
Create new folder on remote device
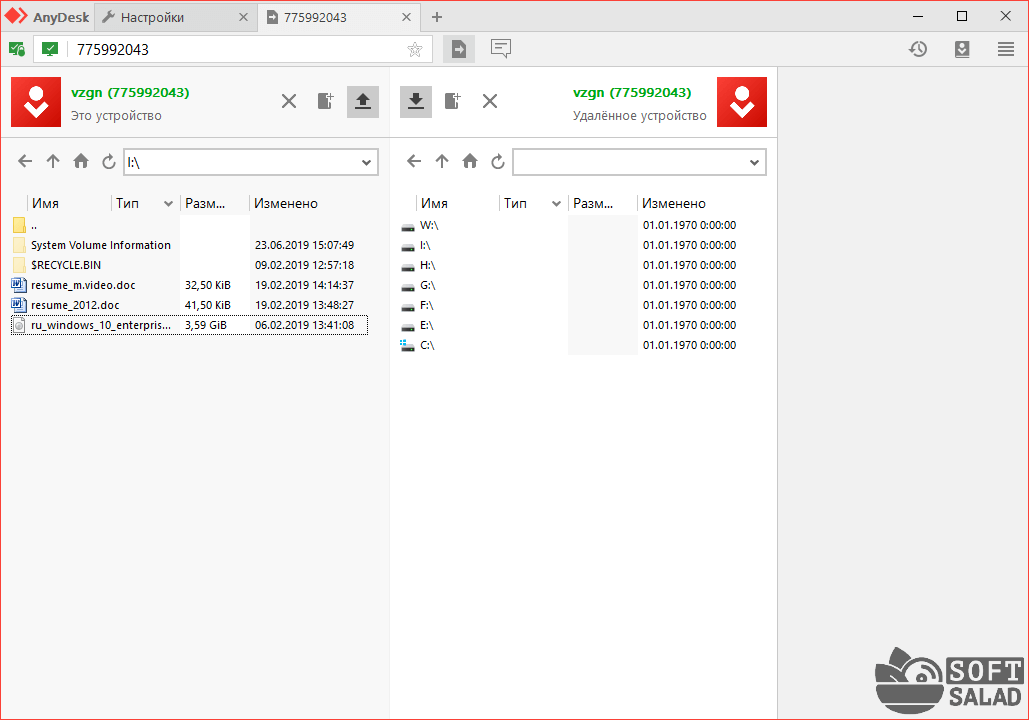coord(453,101)
